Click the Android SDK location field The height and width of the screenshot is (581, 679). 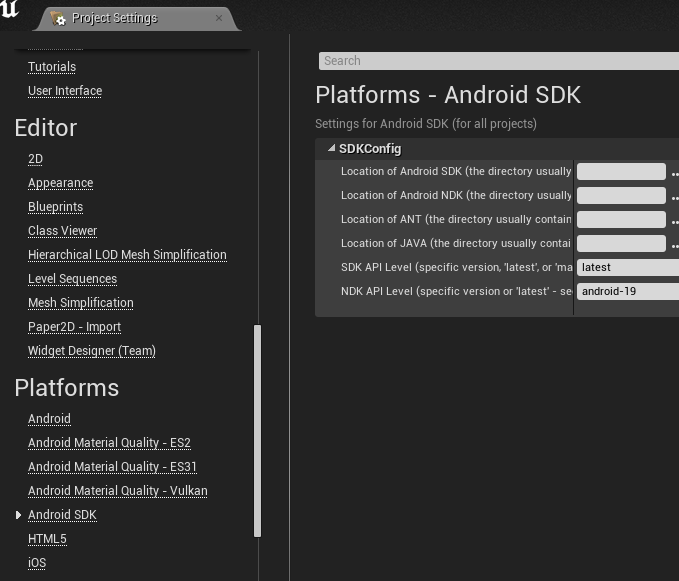coord(621,171)
